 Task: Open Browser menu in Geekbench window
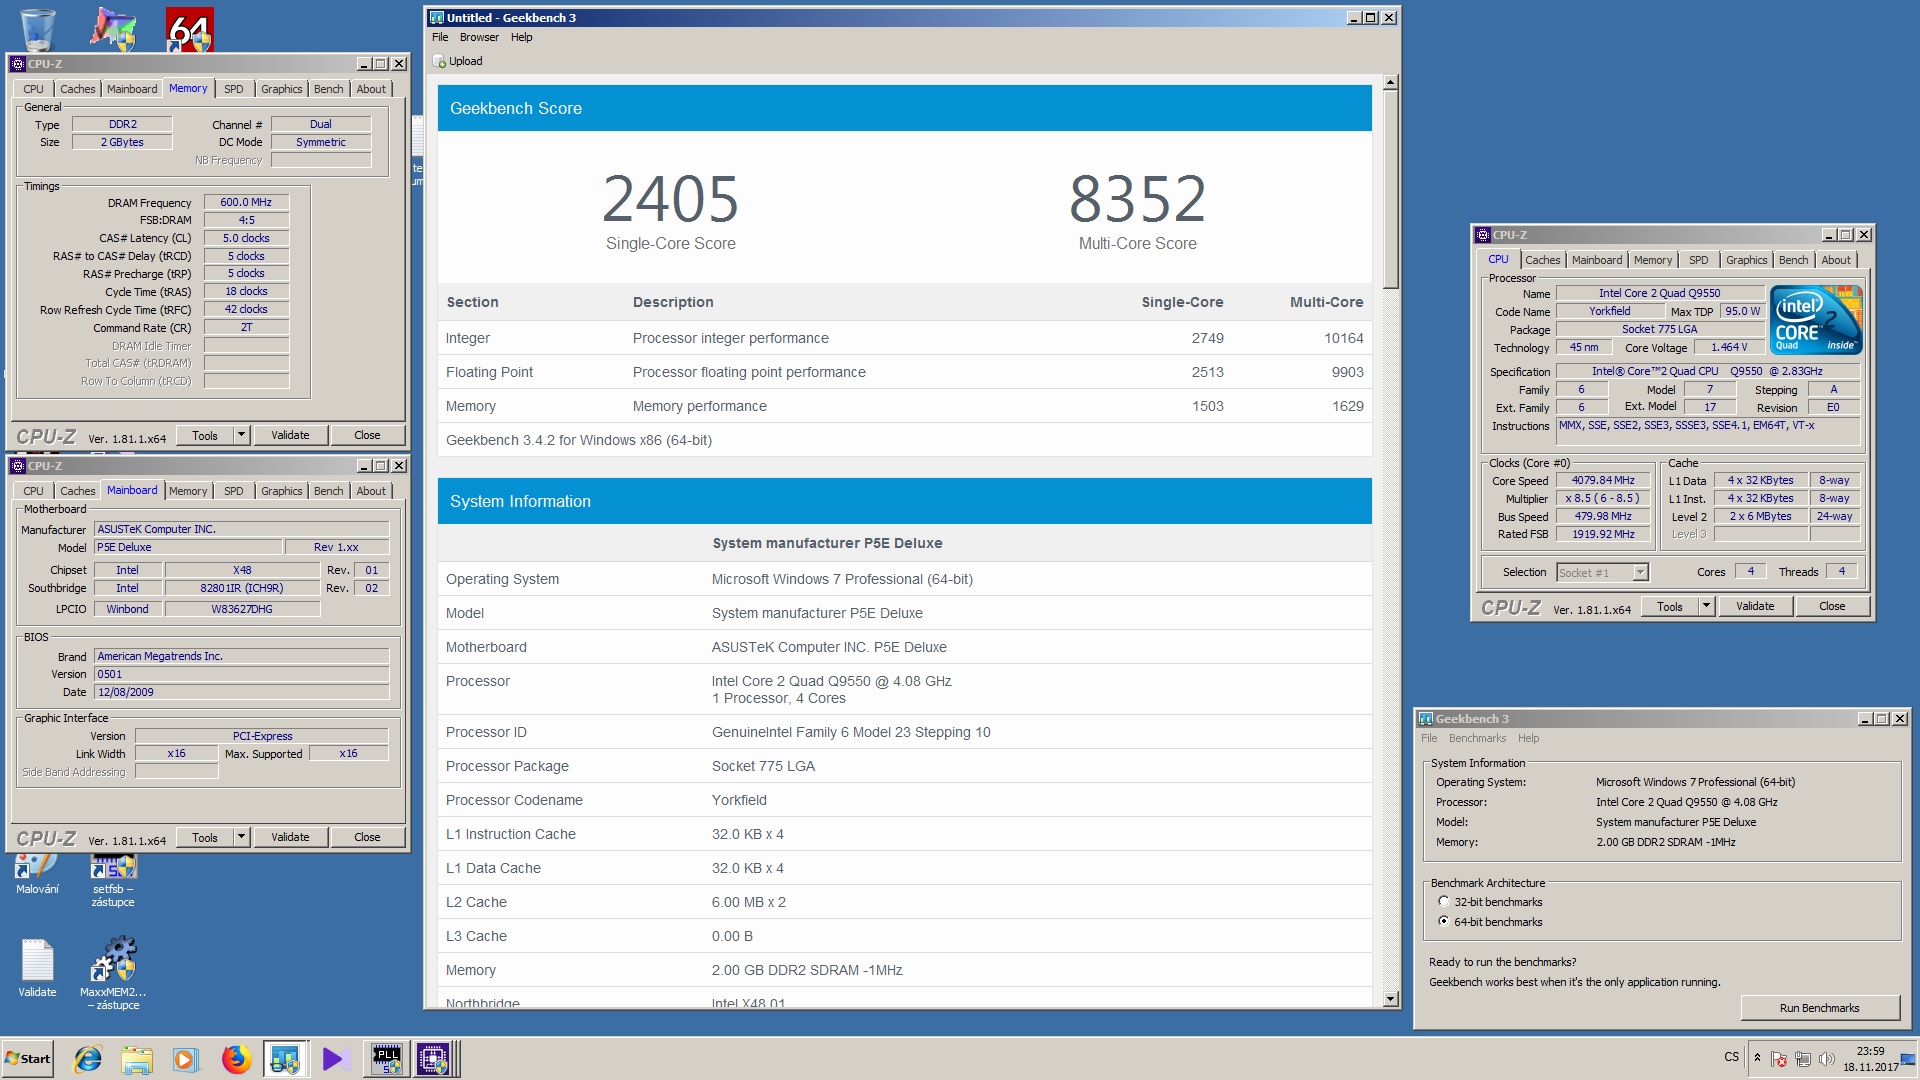479,38
